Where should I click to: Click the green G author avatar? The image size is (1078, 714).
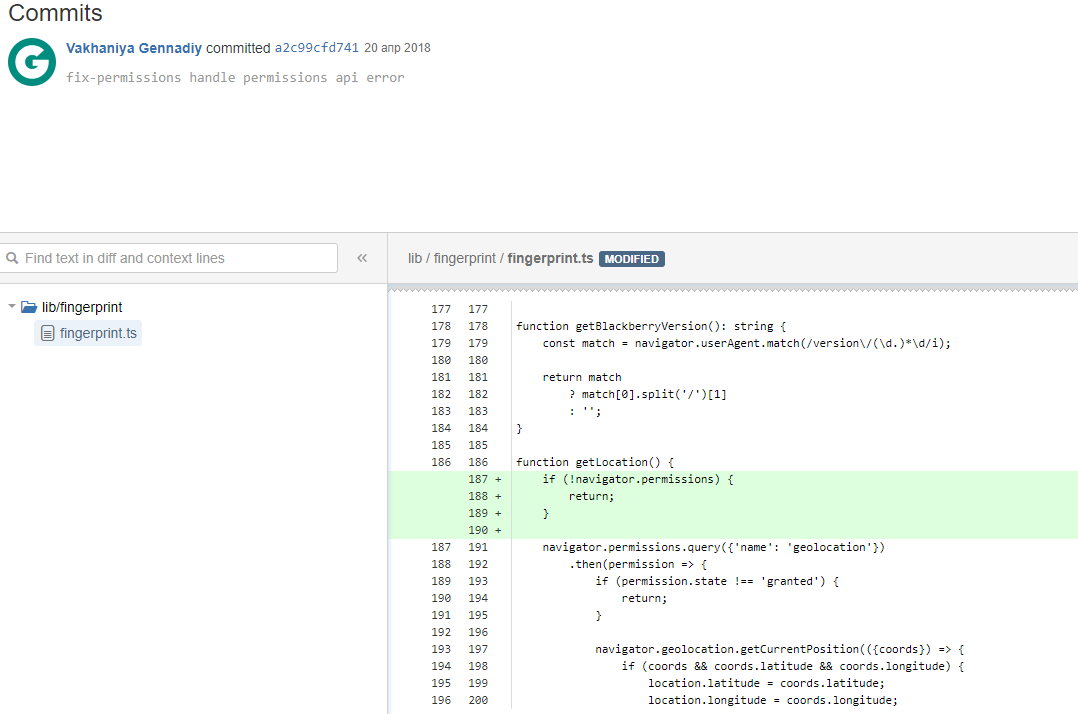pyautogui.click(x=32, y=62)
